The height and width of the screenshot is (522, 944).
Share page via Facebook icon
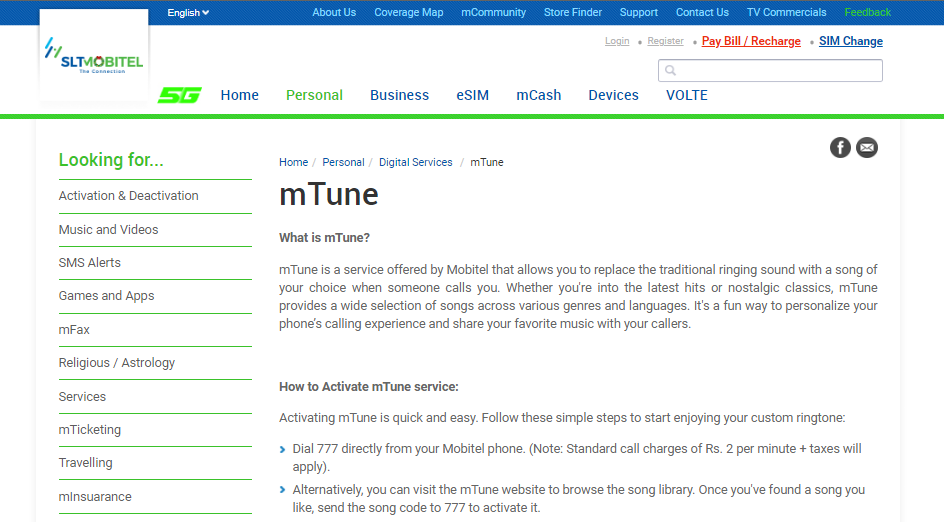point(840,148)
